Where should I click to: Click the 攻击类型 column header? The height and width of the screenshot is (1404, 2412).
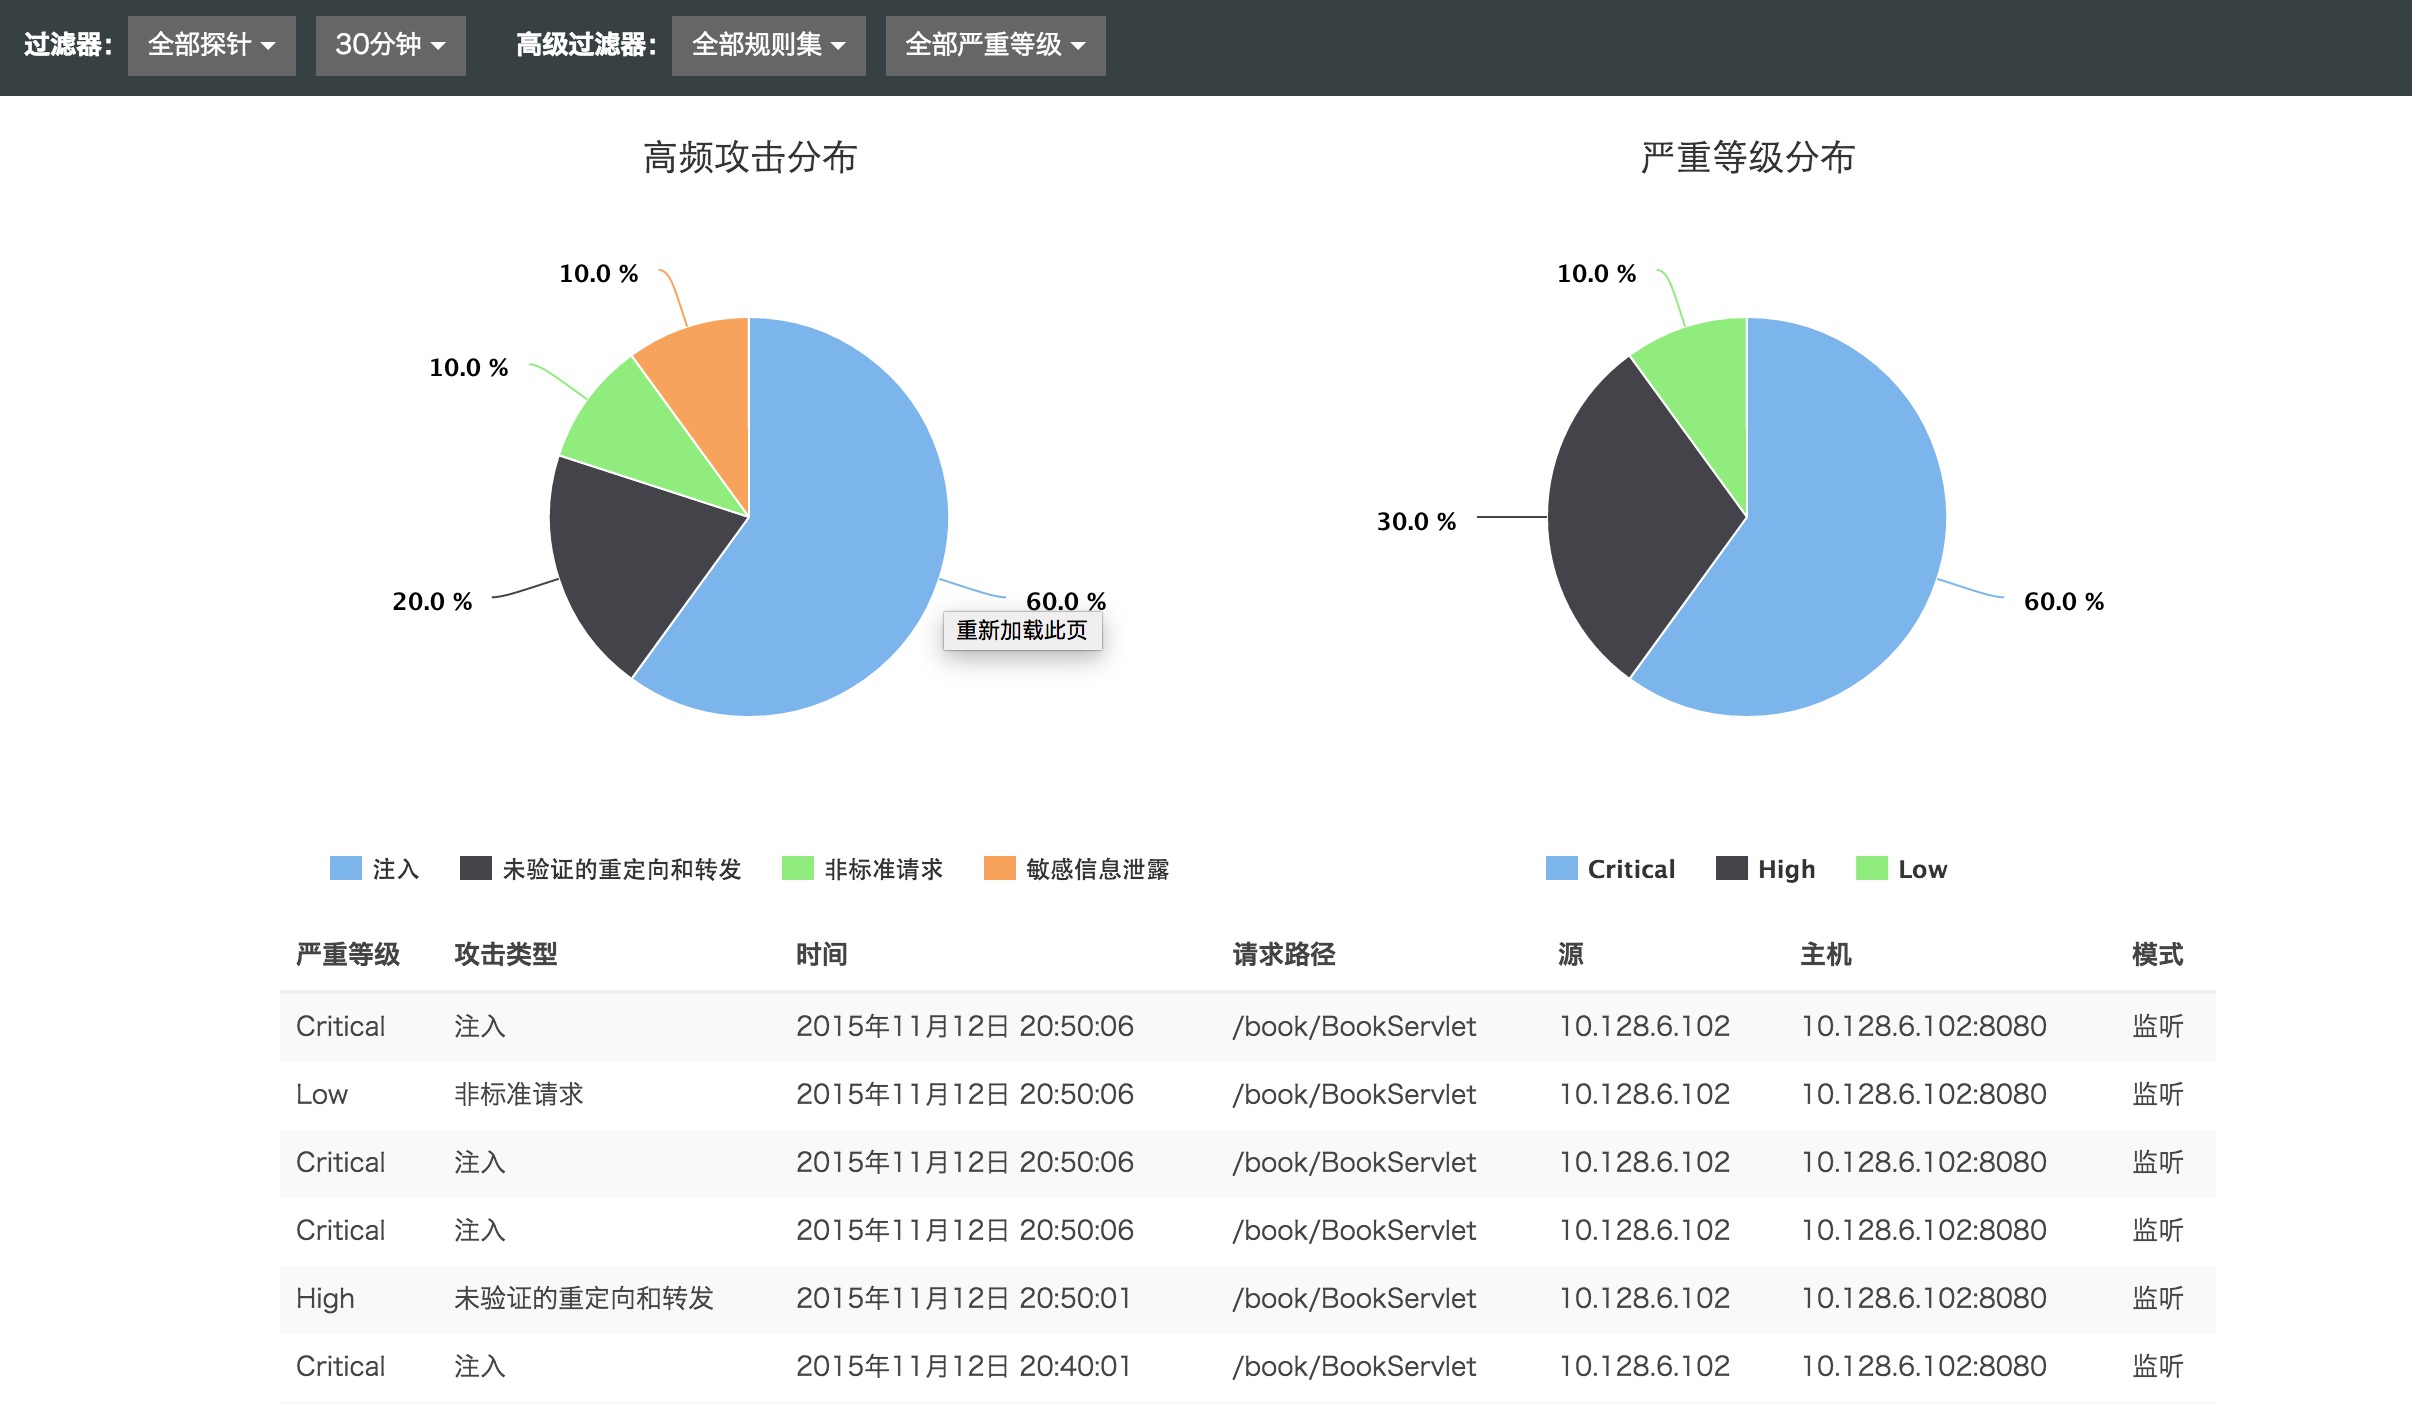505,954
